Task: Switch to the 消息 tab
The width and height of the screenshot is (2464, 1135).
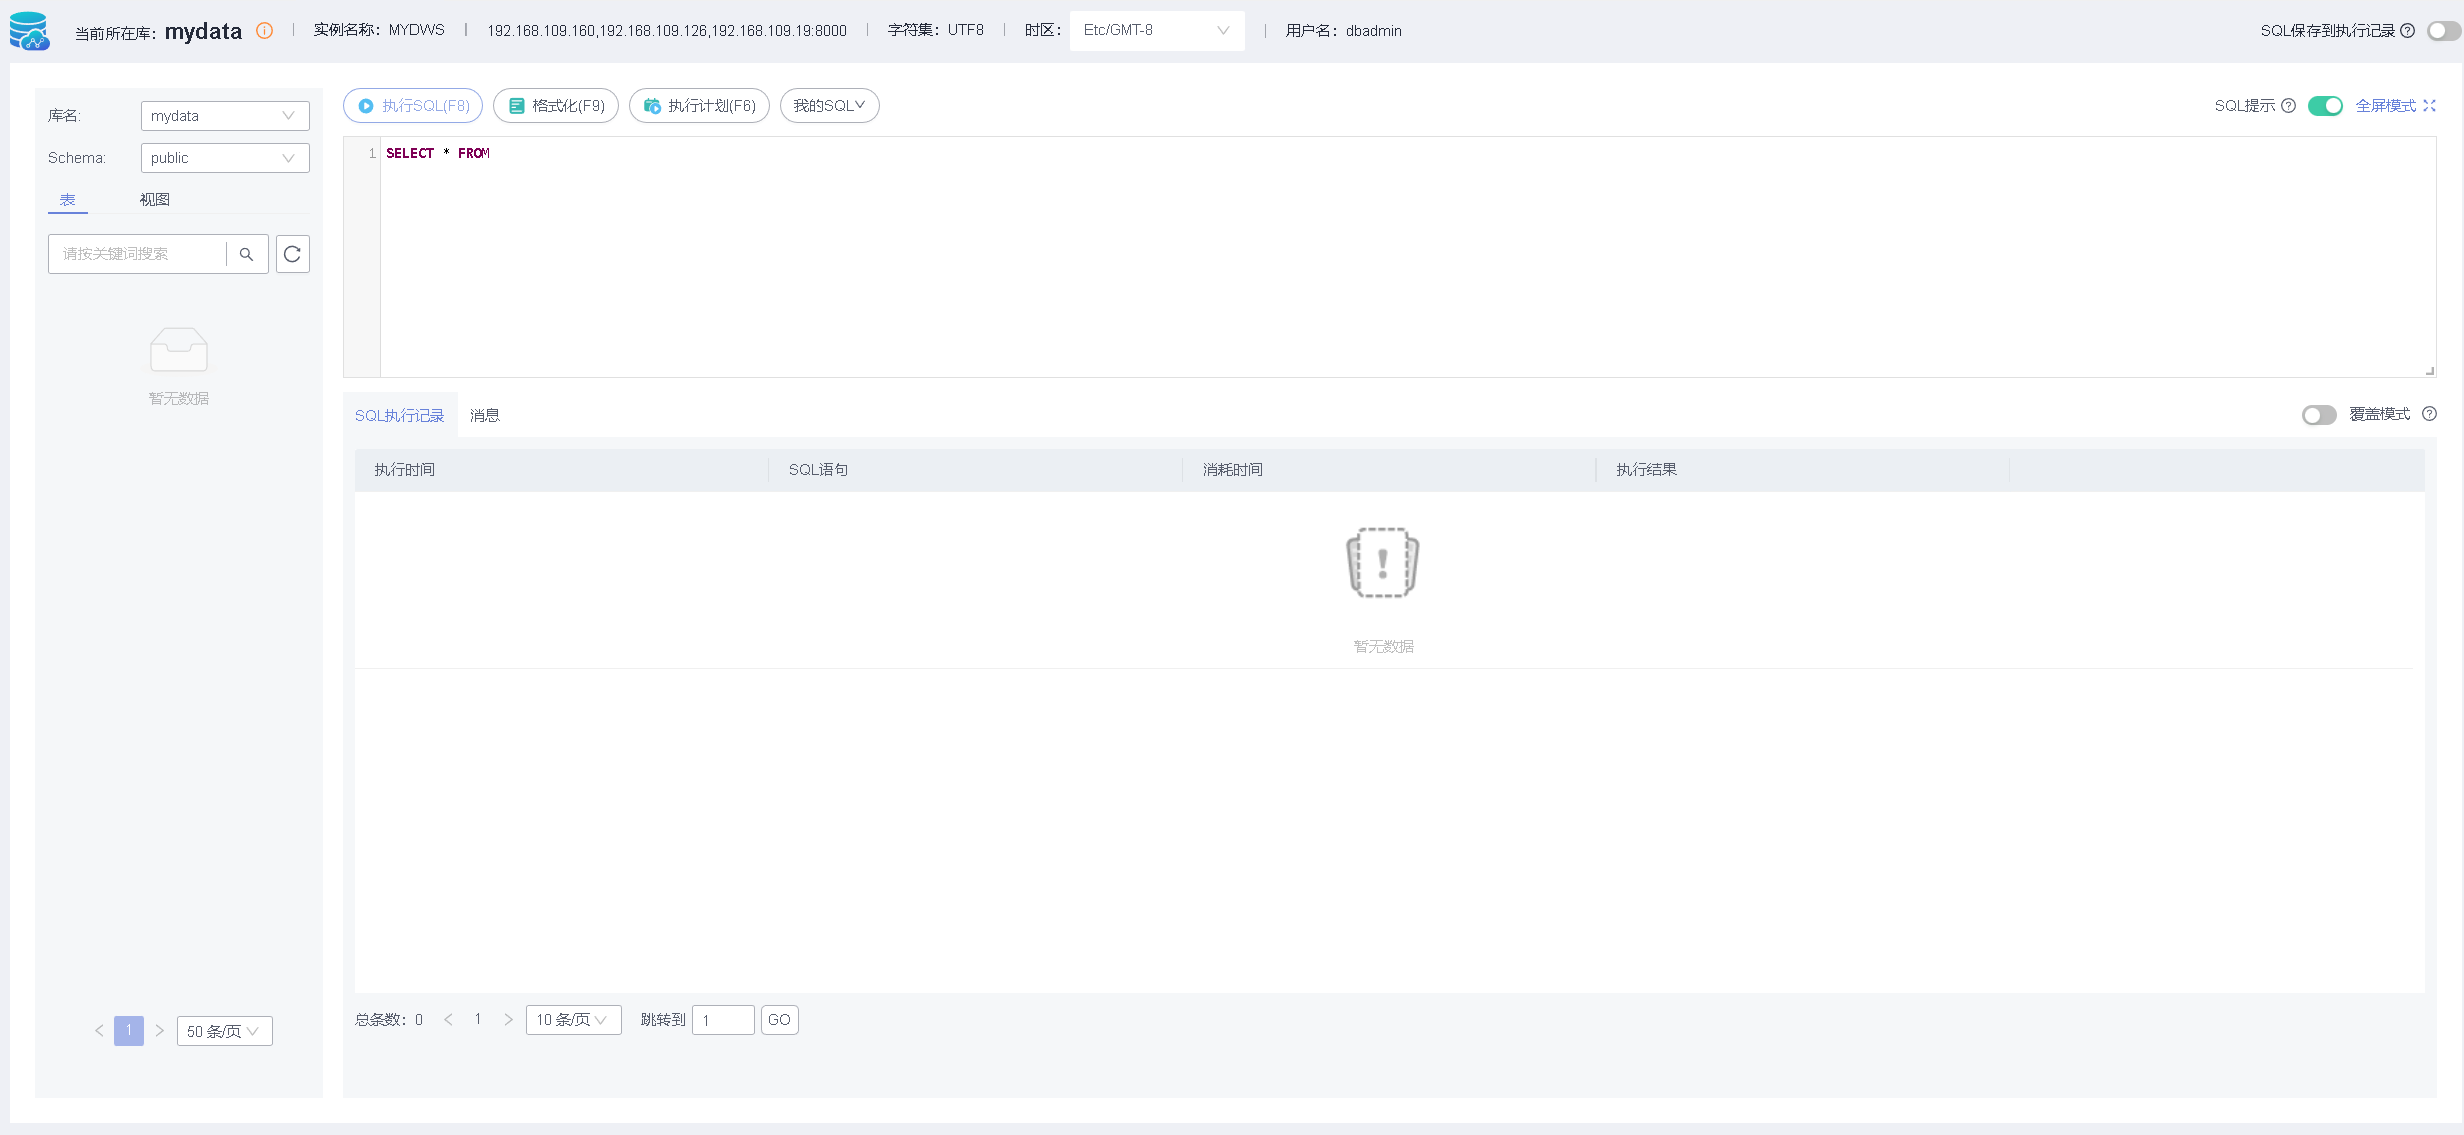Action: pos(484,415)
